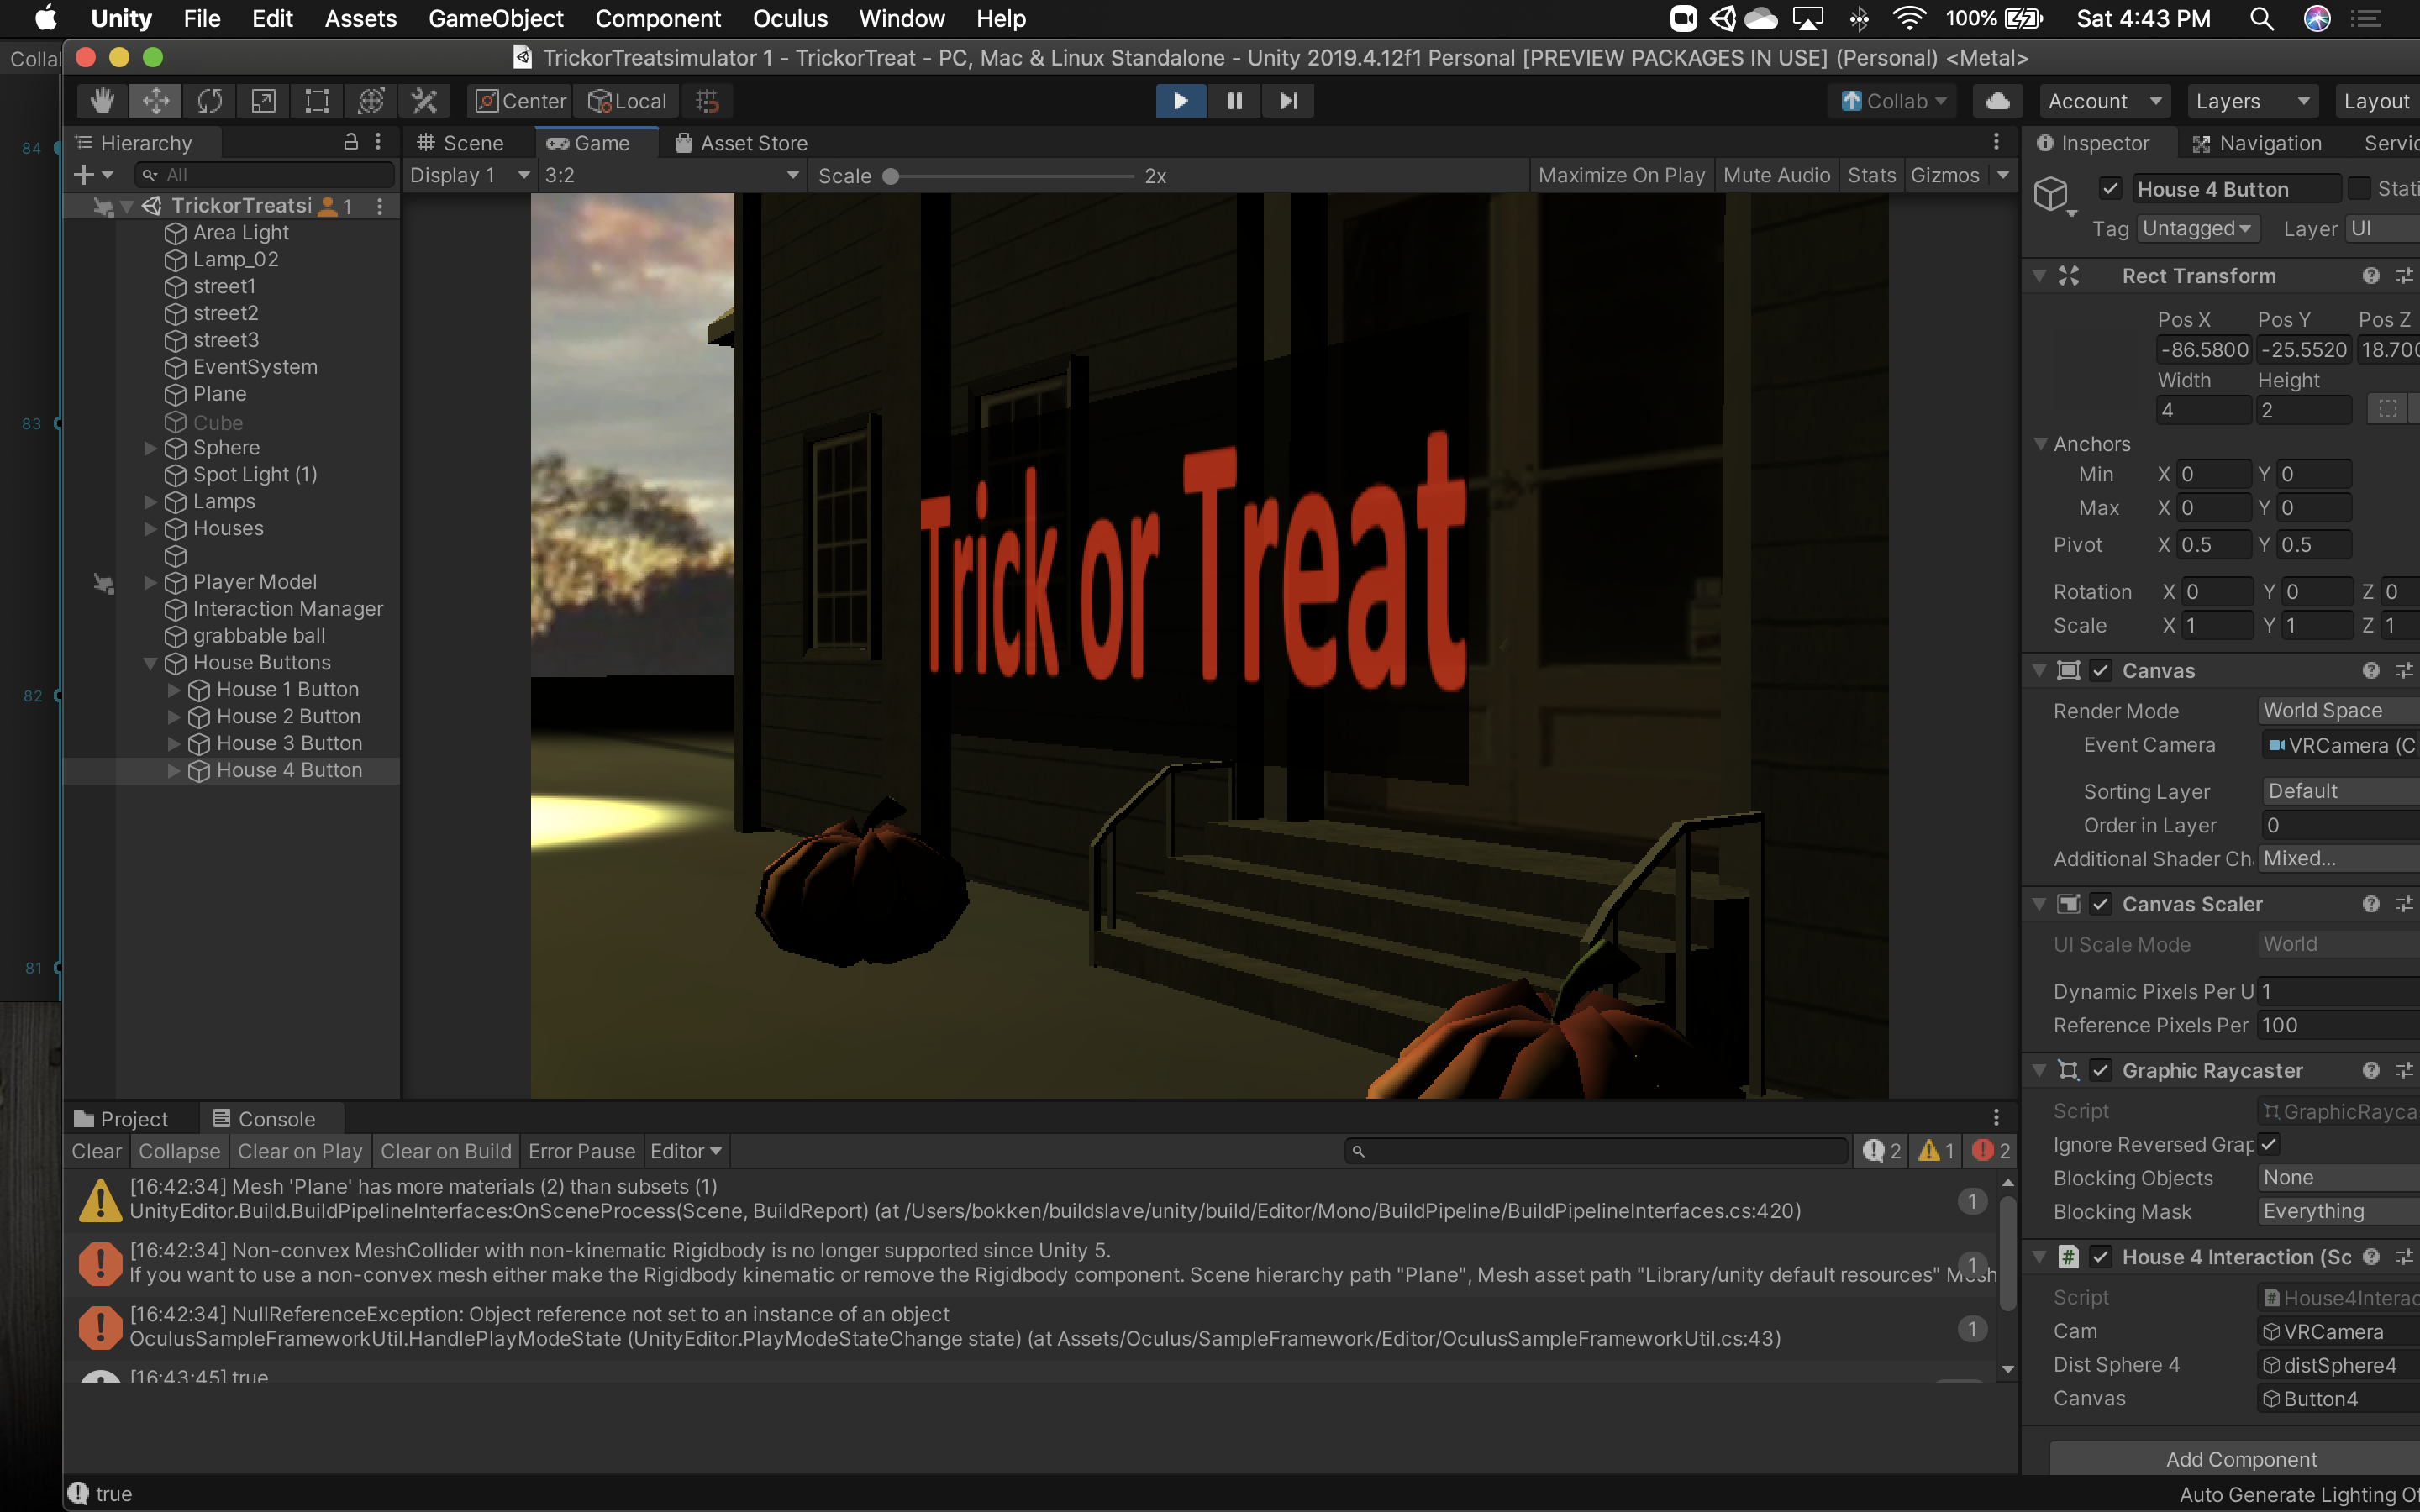Click Clear in the Console

(x=96, y=1151)
